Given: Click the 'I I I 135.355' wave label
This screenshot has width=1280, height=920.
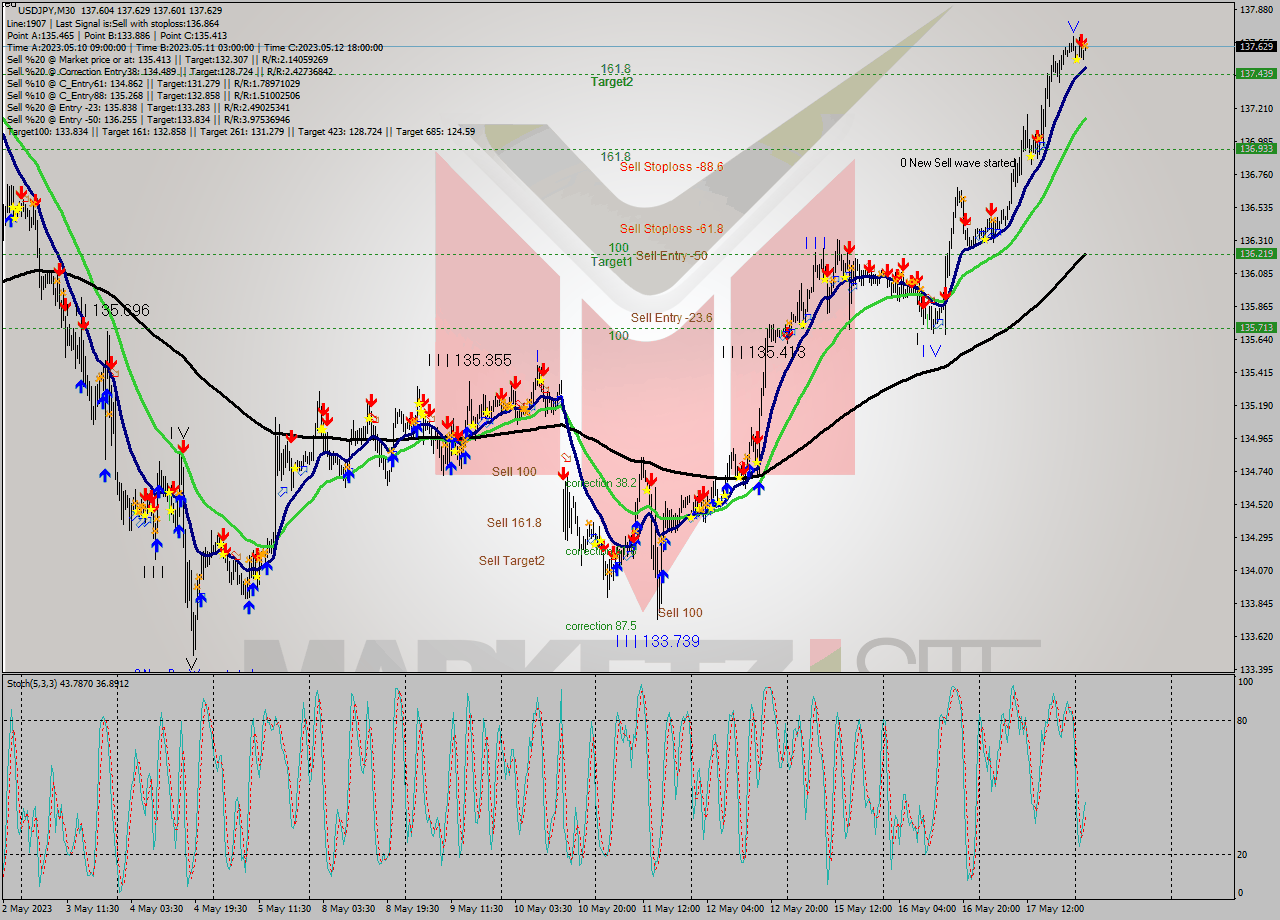Looking at the screenshot, I should pos(470,360).
